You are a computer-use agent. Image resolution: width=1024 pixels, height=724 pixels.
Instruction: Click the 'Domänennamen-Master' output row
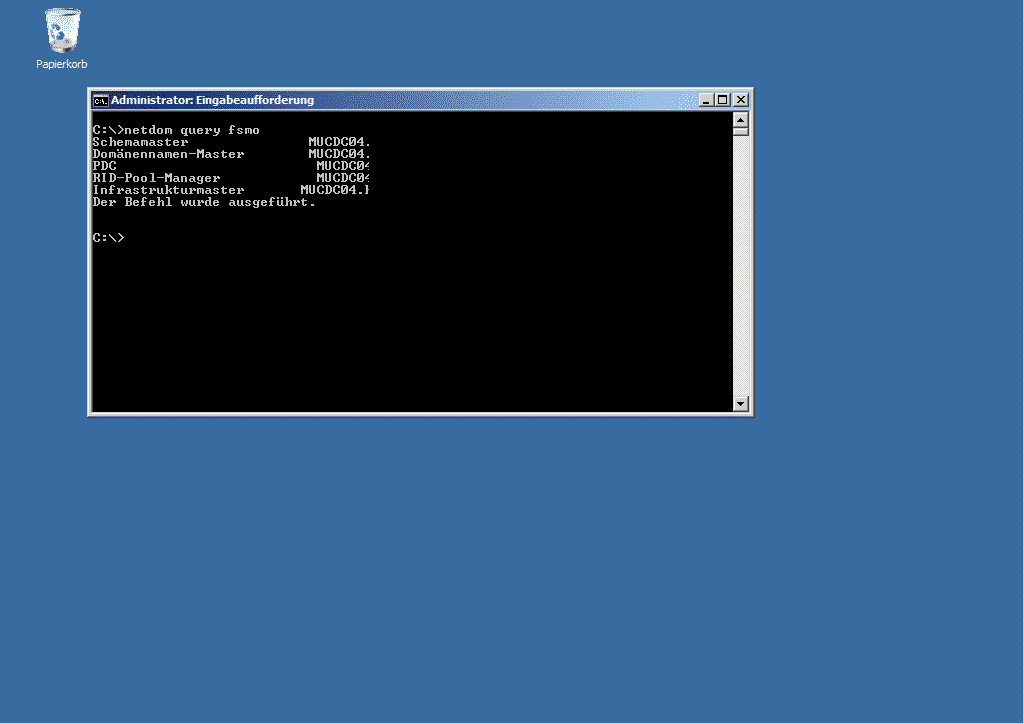(231, 154)
